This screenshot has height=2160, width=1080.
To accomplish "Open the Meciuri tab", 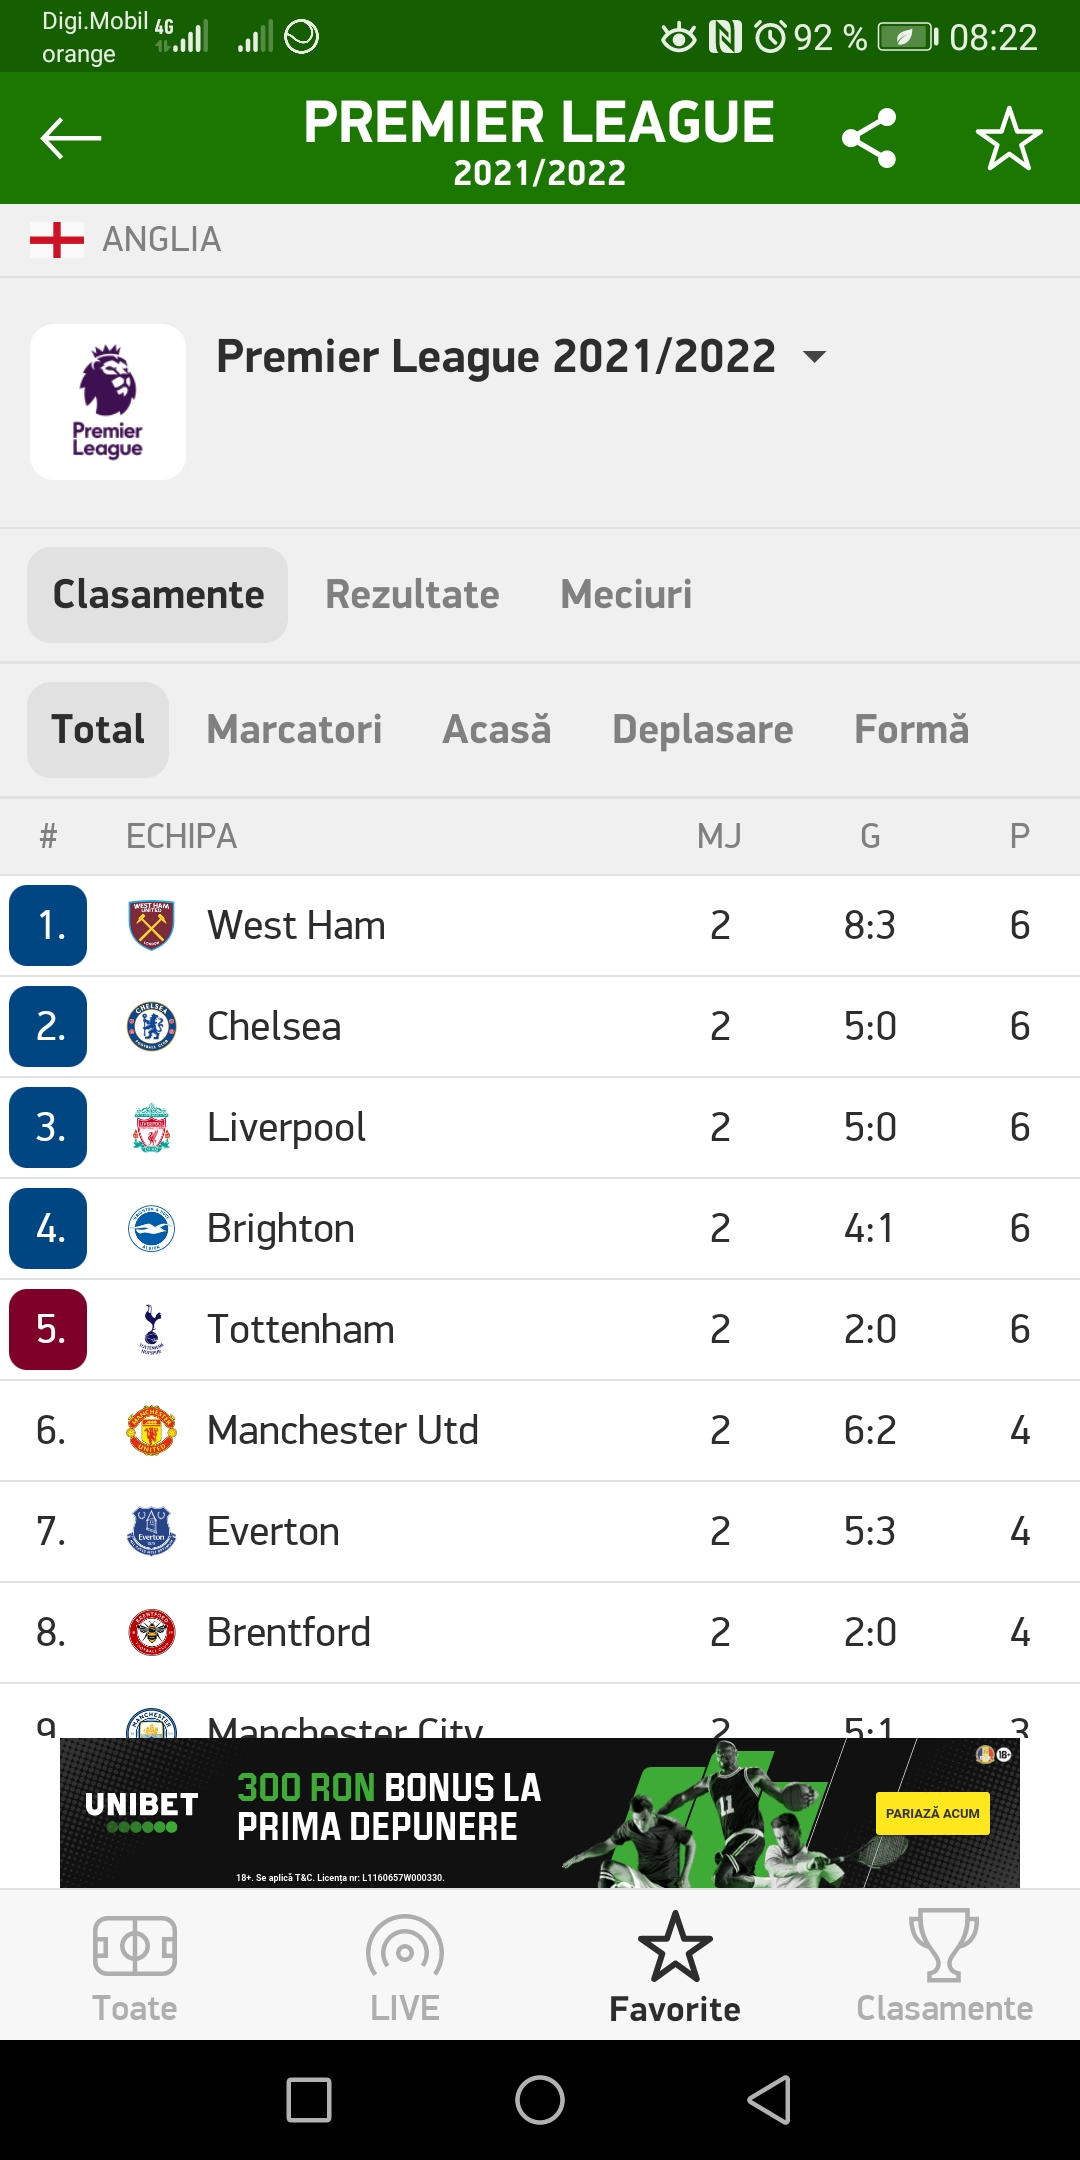I will click(627, 593).
